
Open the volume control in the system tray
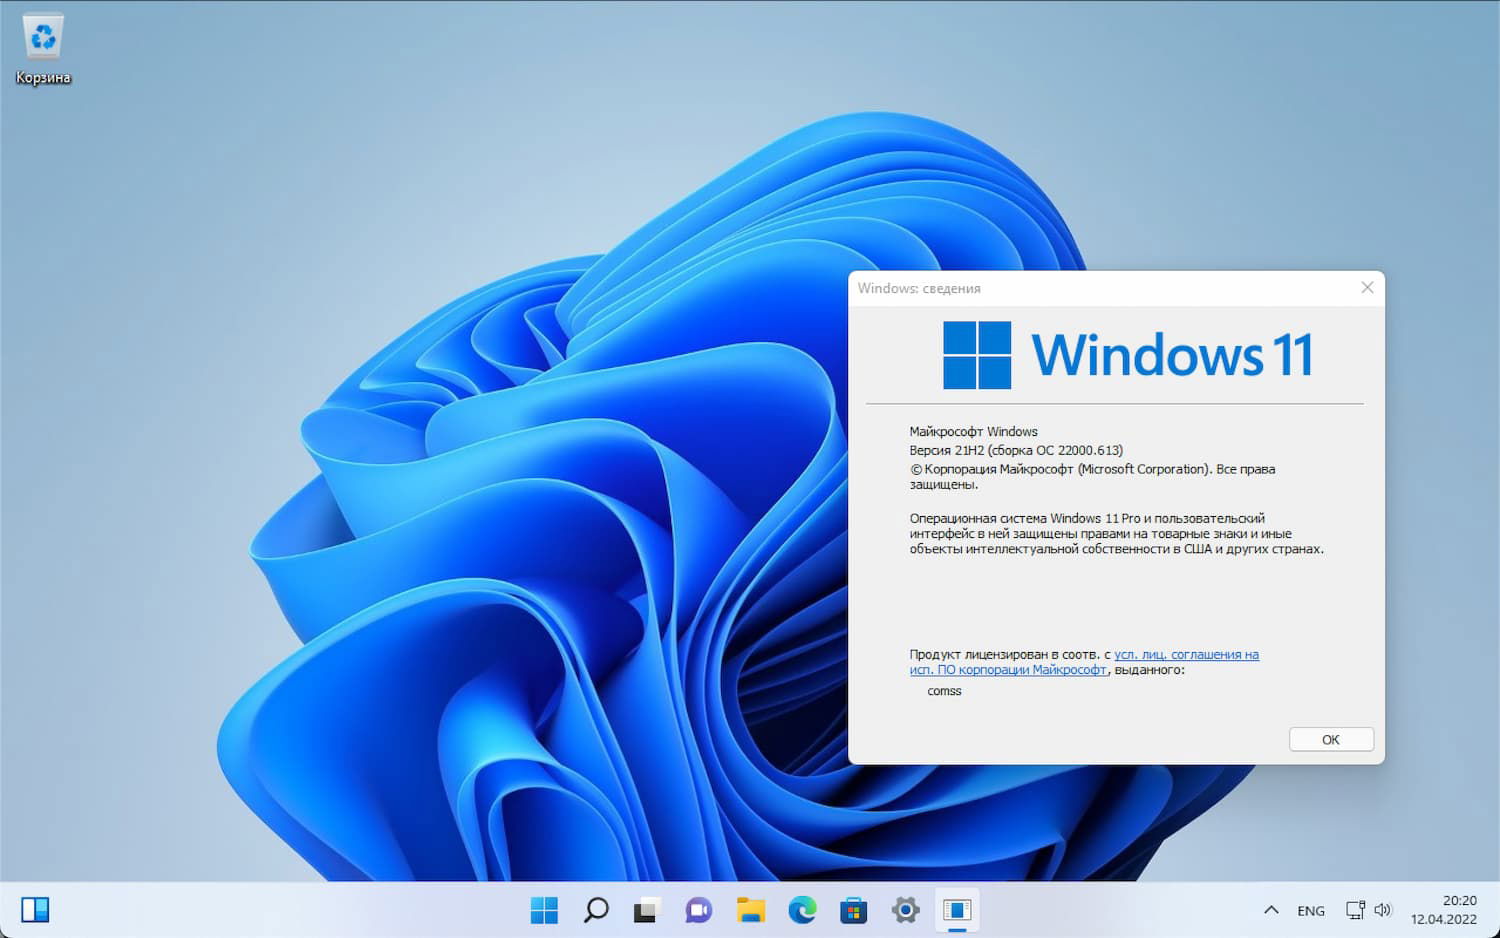point(1384,910)
